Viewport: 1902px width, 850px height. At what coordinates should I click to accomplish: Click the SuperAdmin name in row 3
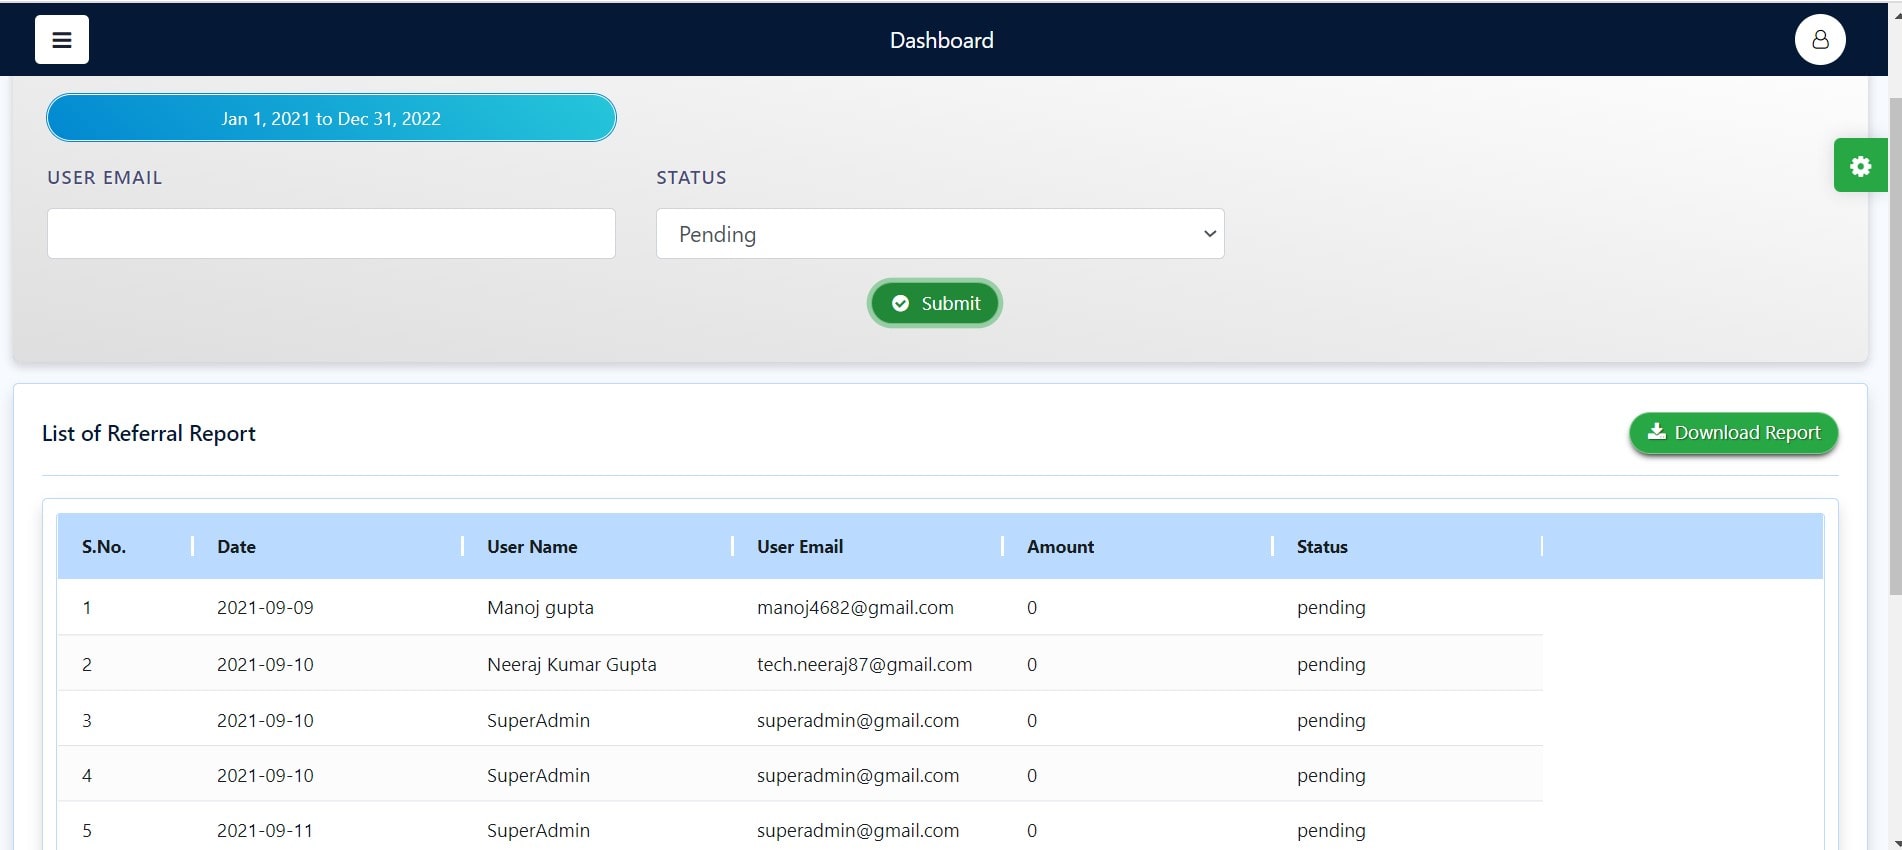538,720
